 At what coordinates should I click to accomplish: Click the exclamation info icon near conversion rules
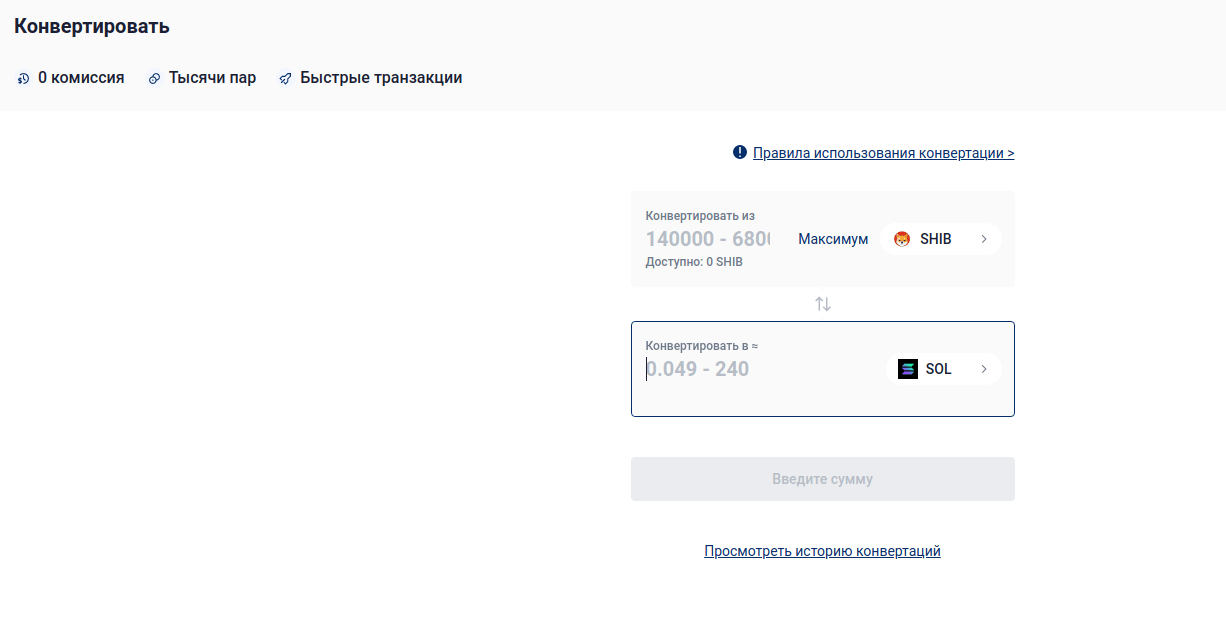(x=740, y=152)
